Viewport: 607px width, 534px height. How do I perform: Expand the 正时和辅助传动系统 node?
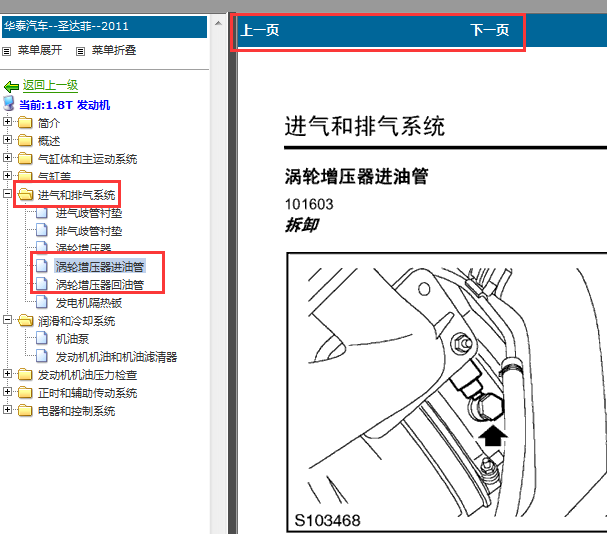[7, 391]
